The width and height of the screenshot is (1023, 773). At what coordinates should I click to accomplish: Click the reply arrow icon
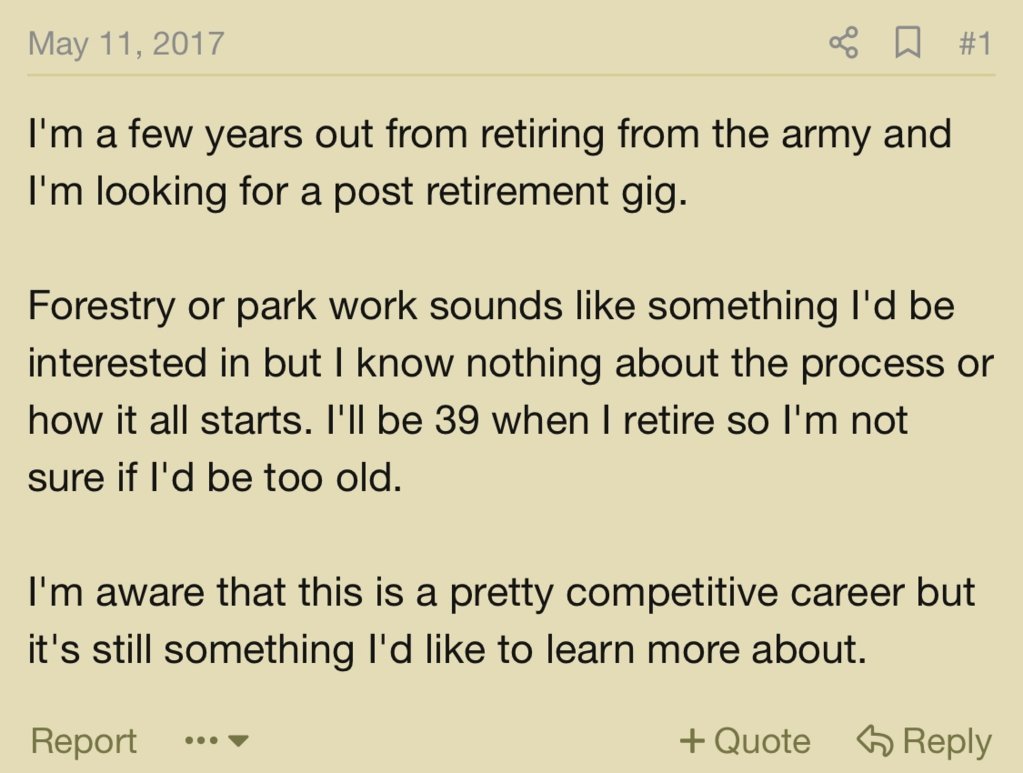point(874,741)
